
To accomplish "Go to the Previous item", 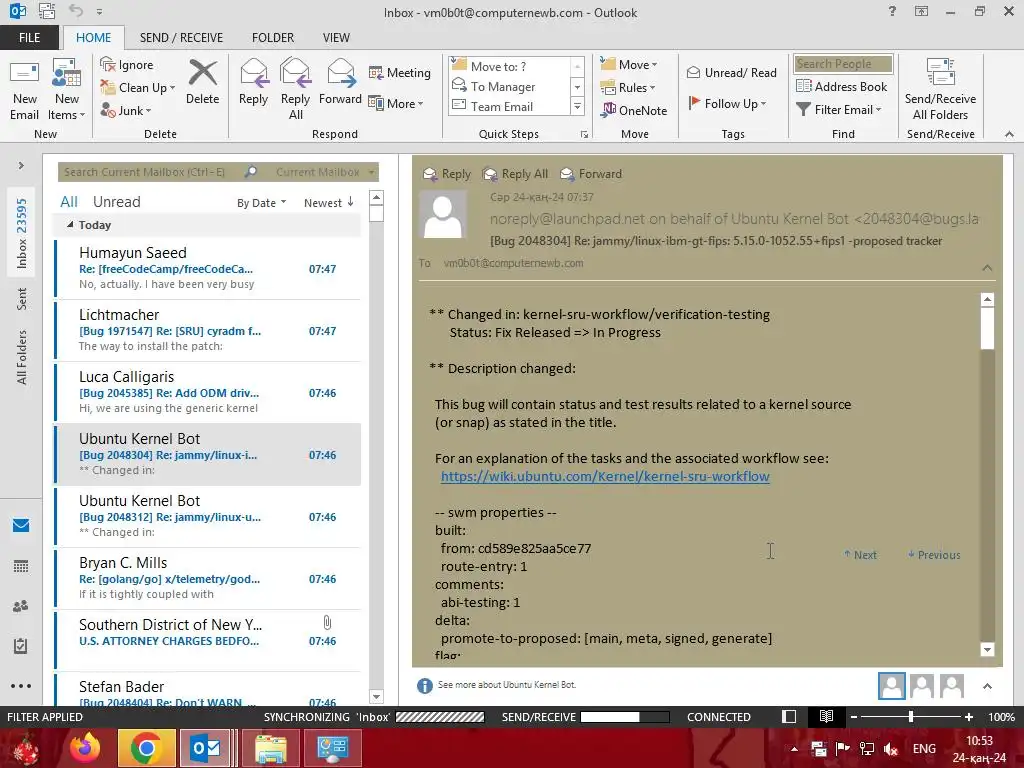I will click(934, 554).
